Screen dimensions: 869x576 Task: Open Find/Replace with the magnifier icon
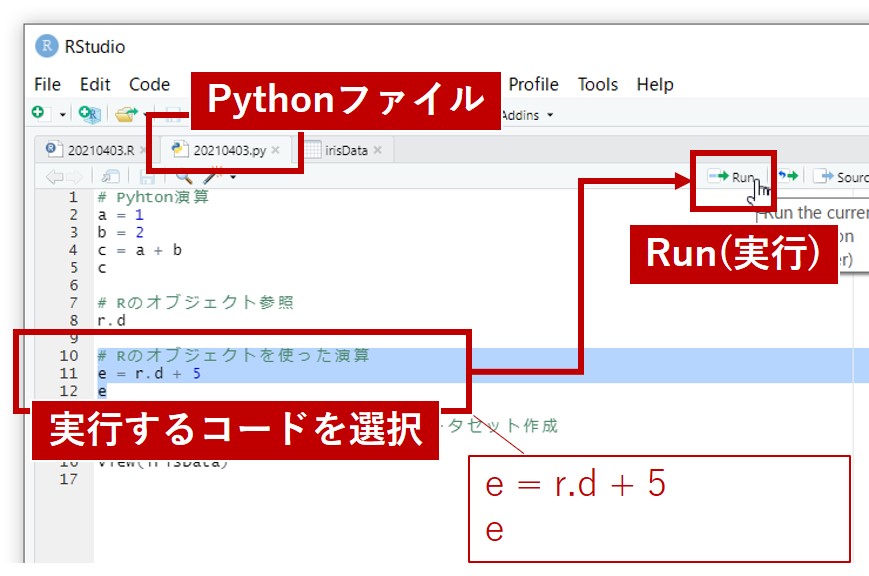[183, 177]
